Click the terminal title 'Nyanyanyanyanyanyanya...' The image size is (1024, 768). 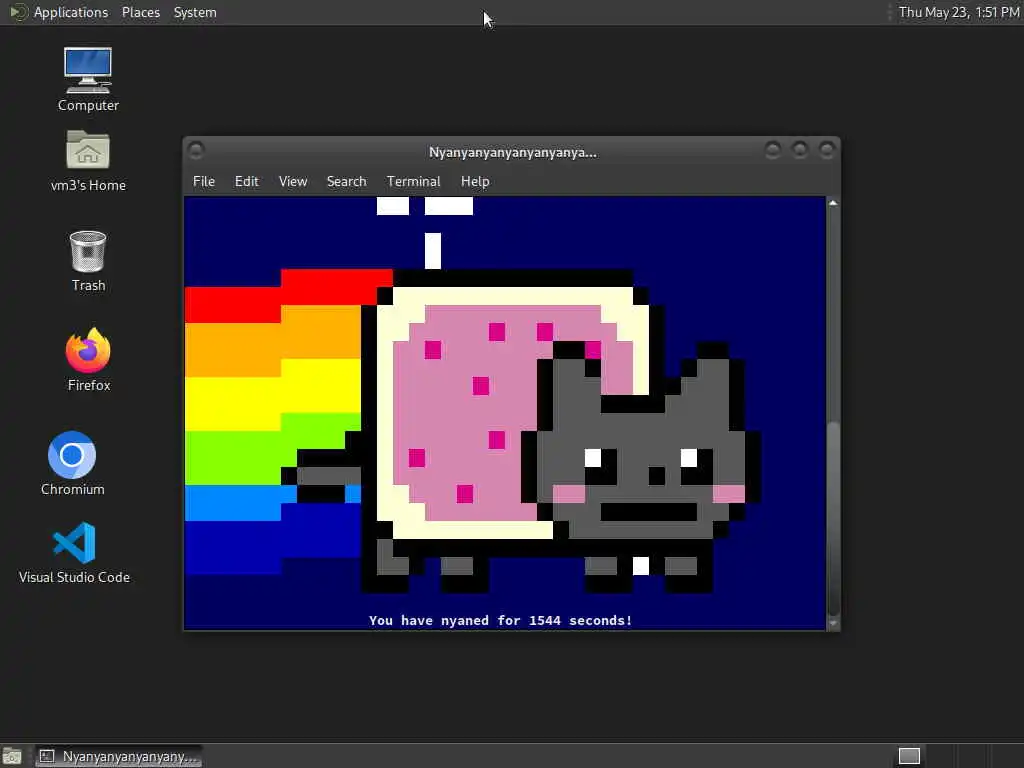coord(513,153)
